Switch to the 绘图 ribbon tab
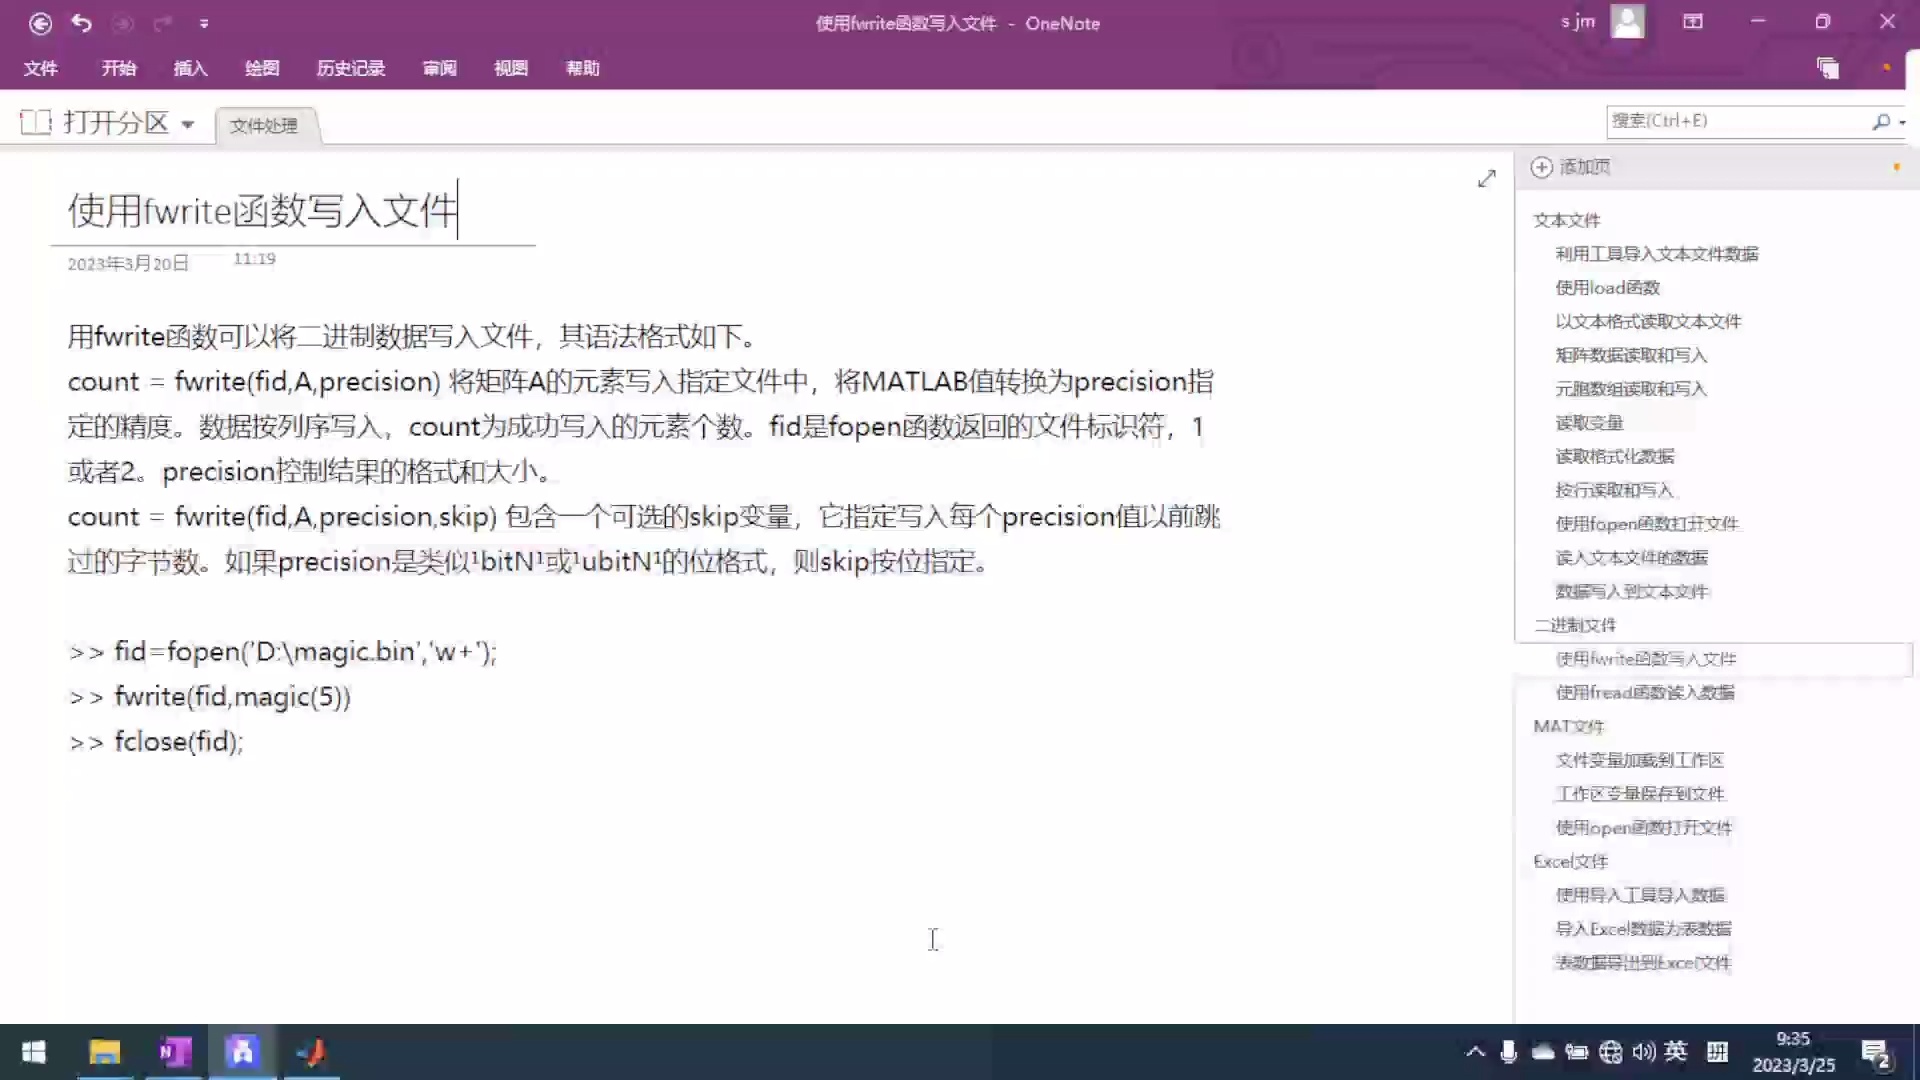Image resolution: width=1920 pixels, height=1080 pixels. [260, 68]
